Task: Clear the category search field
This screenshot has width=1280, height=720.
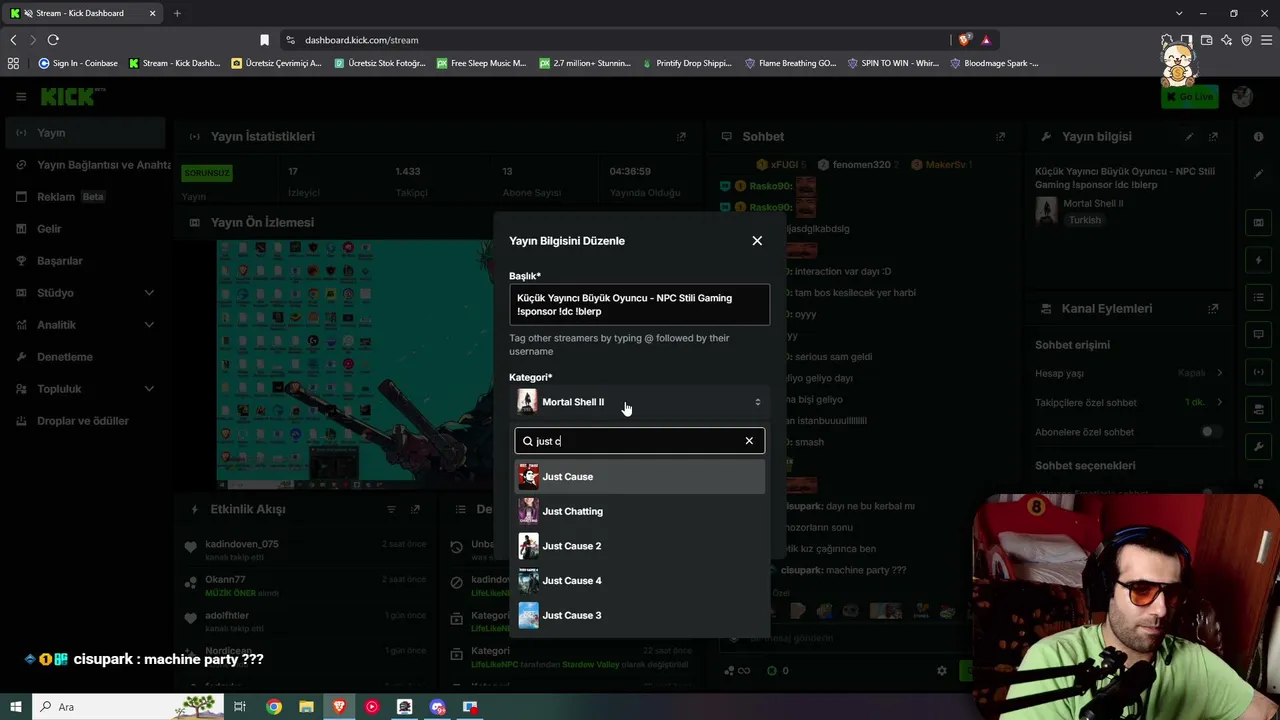Action: (x=749, y=441)
